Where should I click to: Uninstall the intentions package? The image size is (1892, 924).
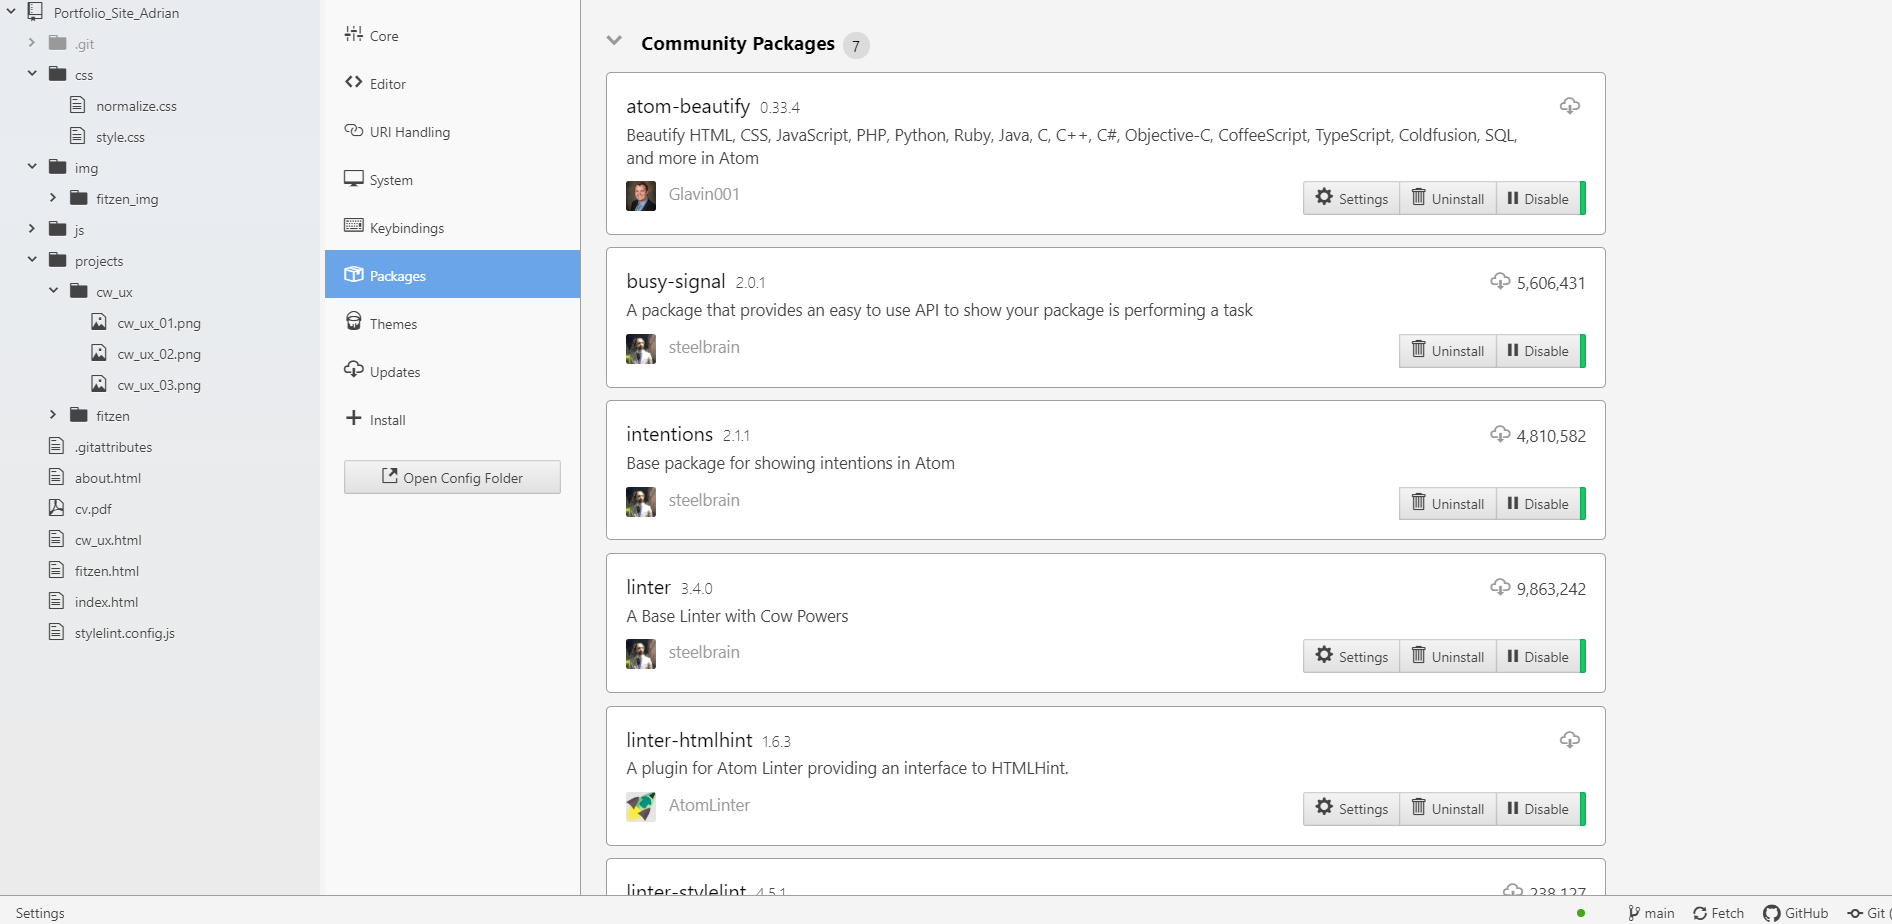[1447, 504]
